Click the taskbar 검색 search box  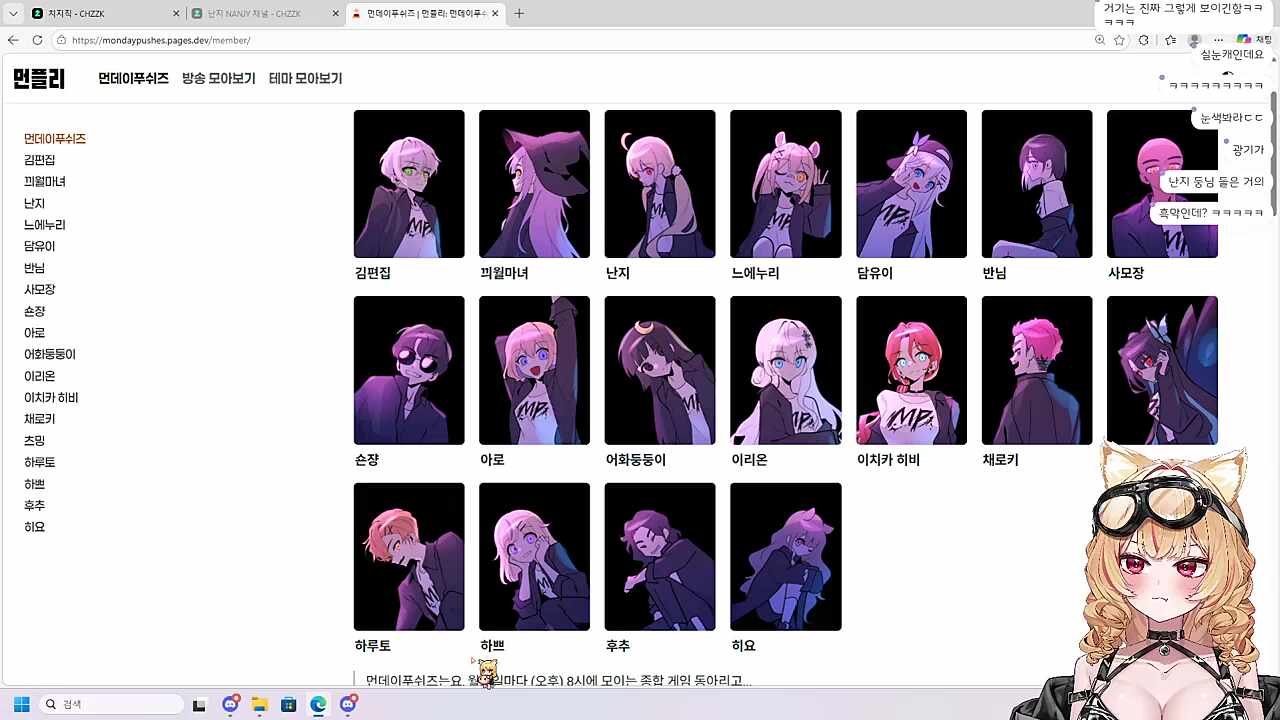[110, 704]
